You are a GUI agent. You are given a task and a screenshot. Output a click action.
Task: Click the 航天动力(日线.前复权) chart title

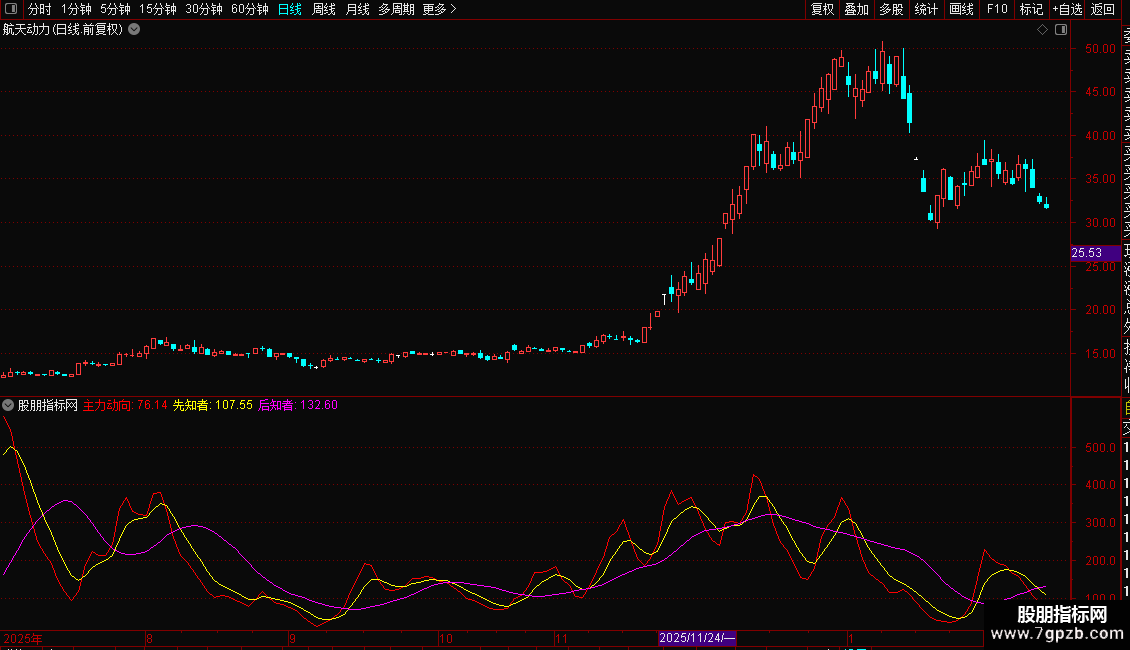pos(63,30)
